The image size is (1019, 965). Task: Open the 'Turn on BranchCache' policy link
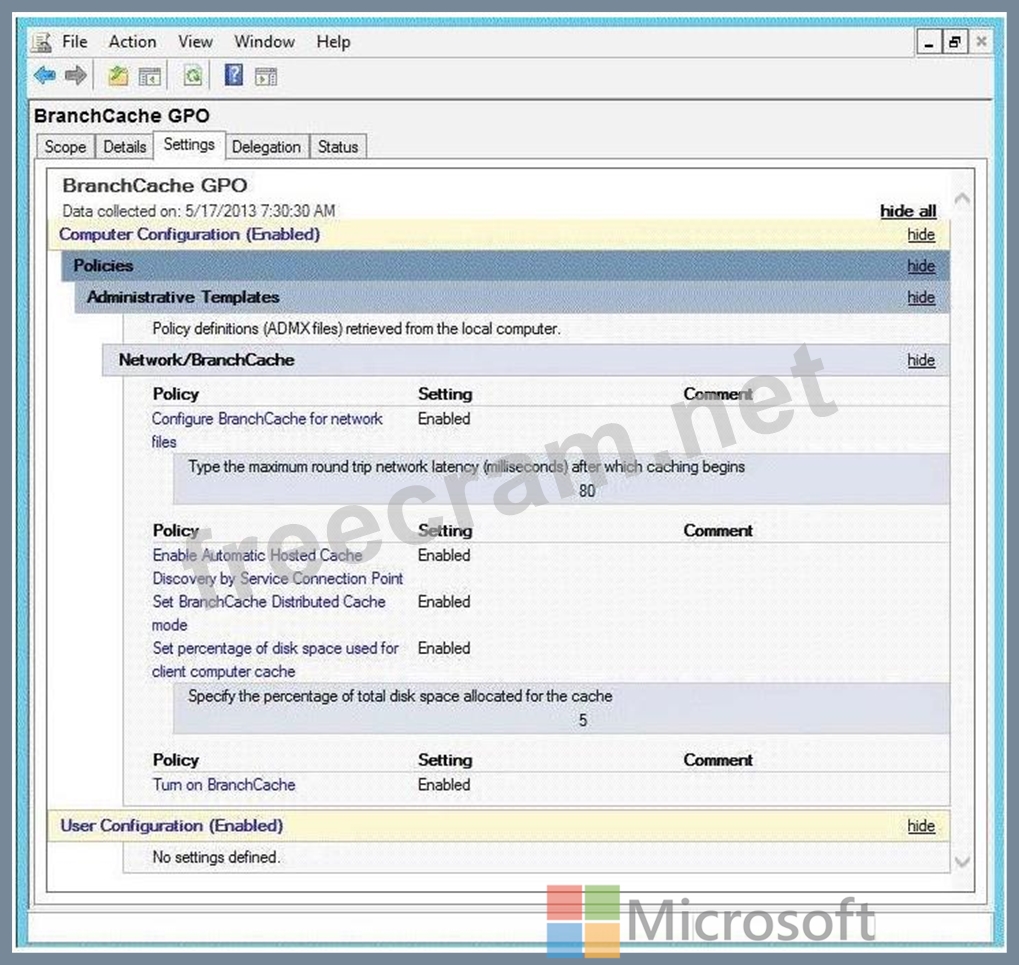pos(224,785)
